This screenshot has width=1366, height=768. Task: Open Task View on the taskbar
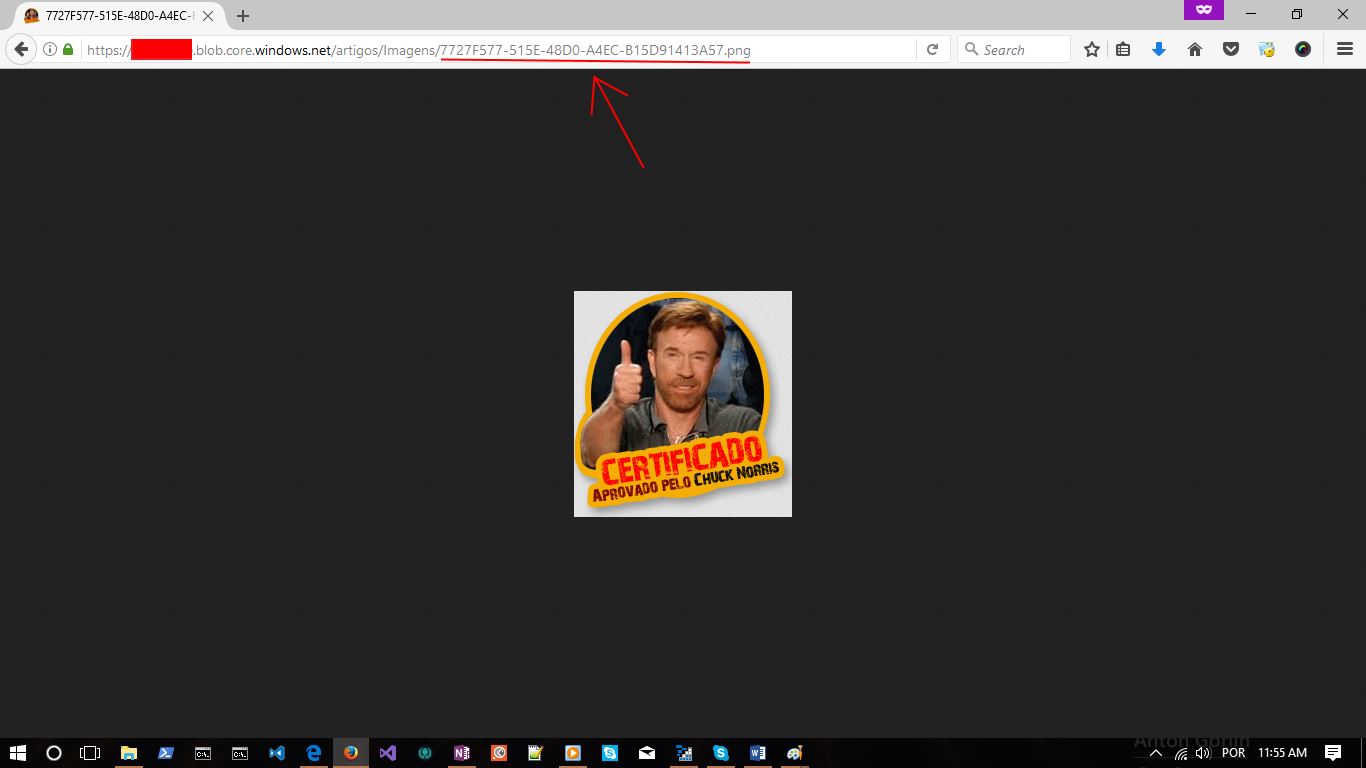tap(90, 753)
